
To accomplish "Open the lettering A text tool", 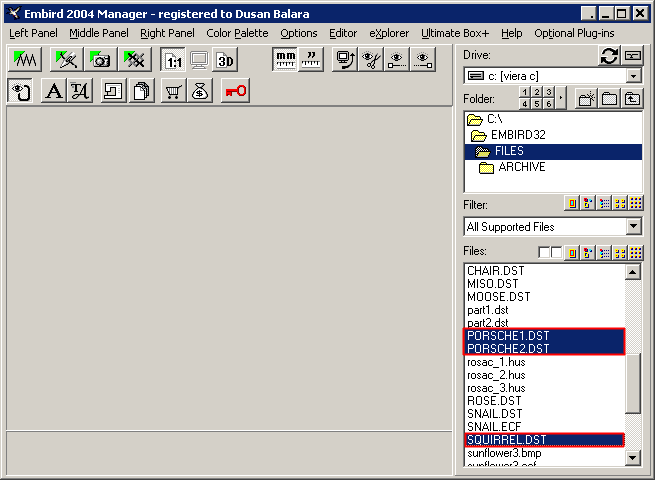I will [54, 91].
